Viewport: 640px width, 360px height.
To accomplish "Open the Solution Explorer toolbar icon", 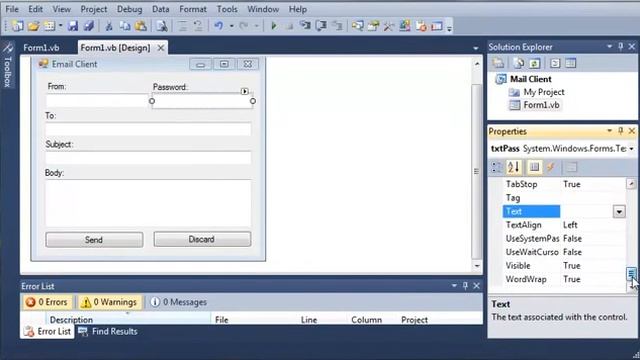I will [358, 26].
